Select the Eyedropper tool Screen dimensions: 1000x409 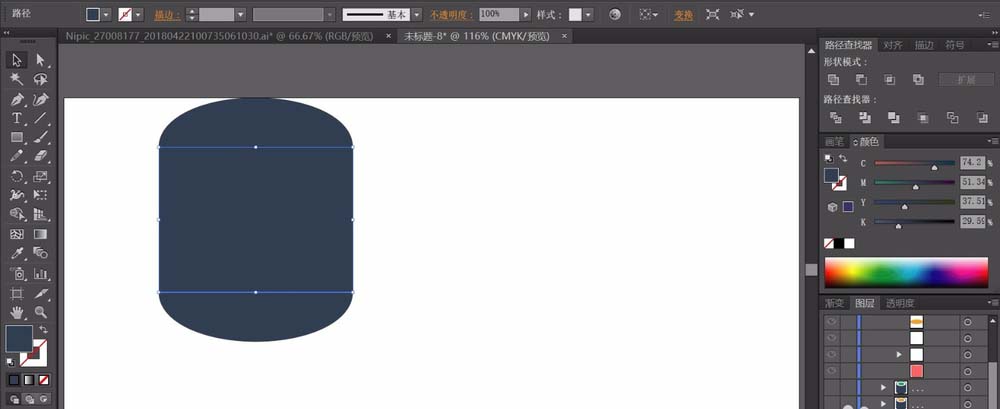pos(17,253)
